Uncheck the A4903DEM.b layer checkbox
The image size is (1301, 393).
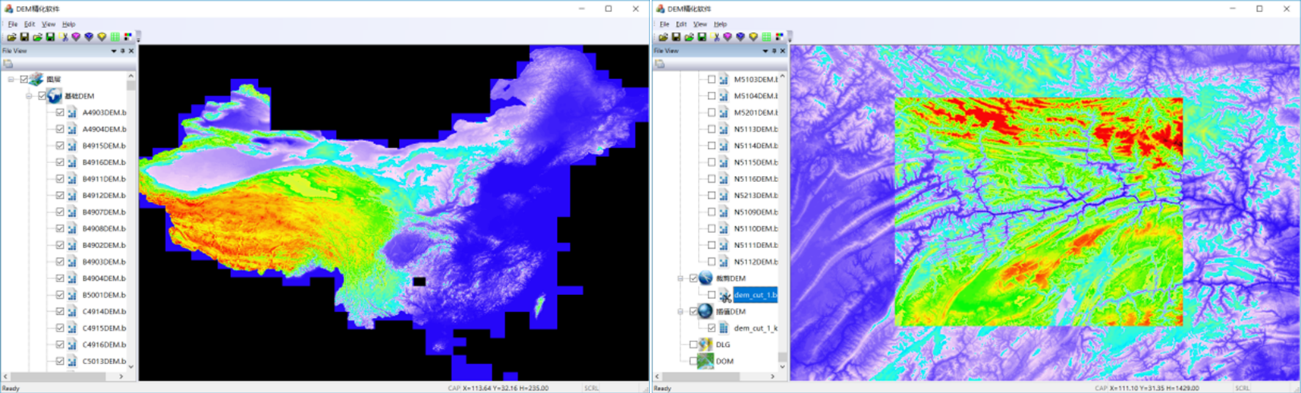60,112
